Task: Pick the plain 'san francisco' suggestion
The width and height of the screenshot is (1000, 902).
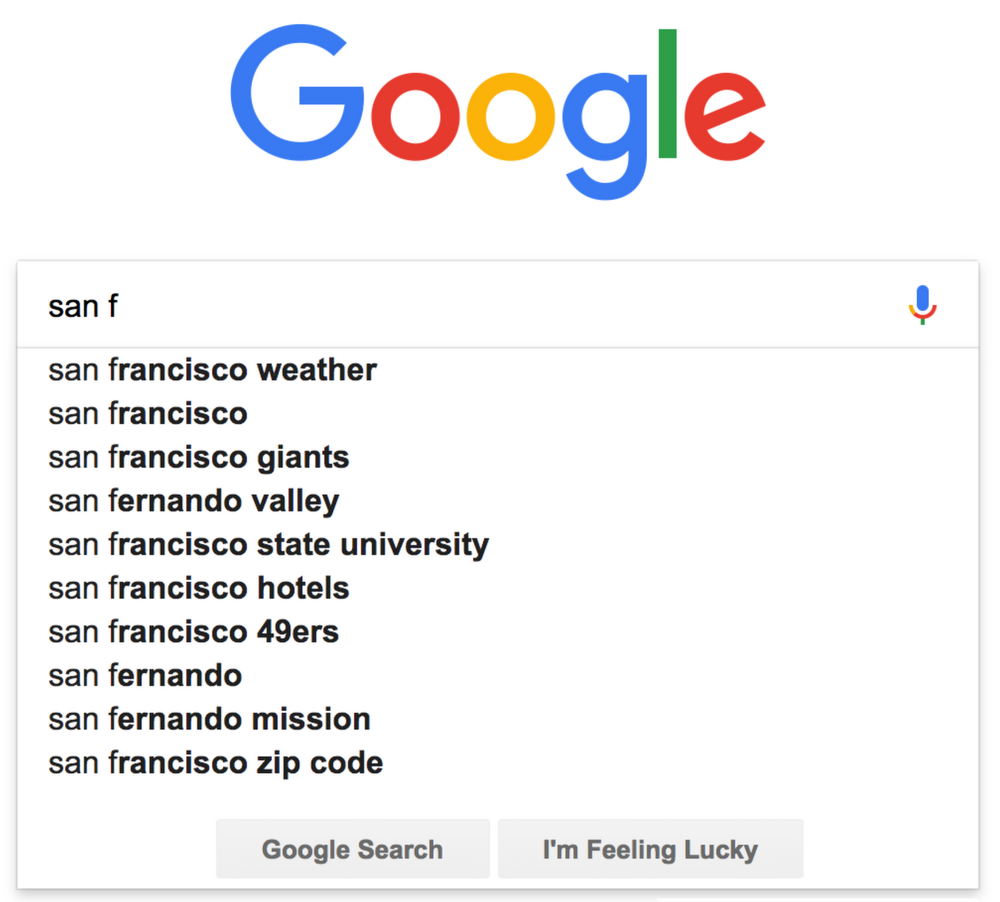Action: [x=147, y=413]
